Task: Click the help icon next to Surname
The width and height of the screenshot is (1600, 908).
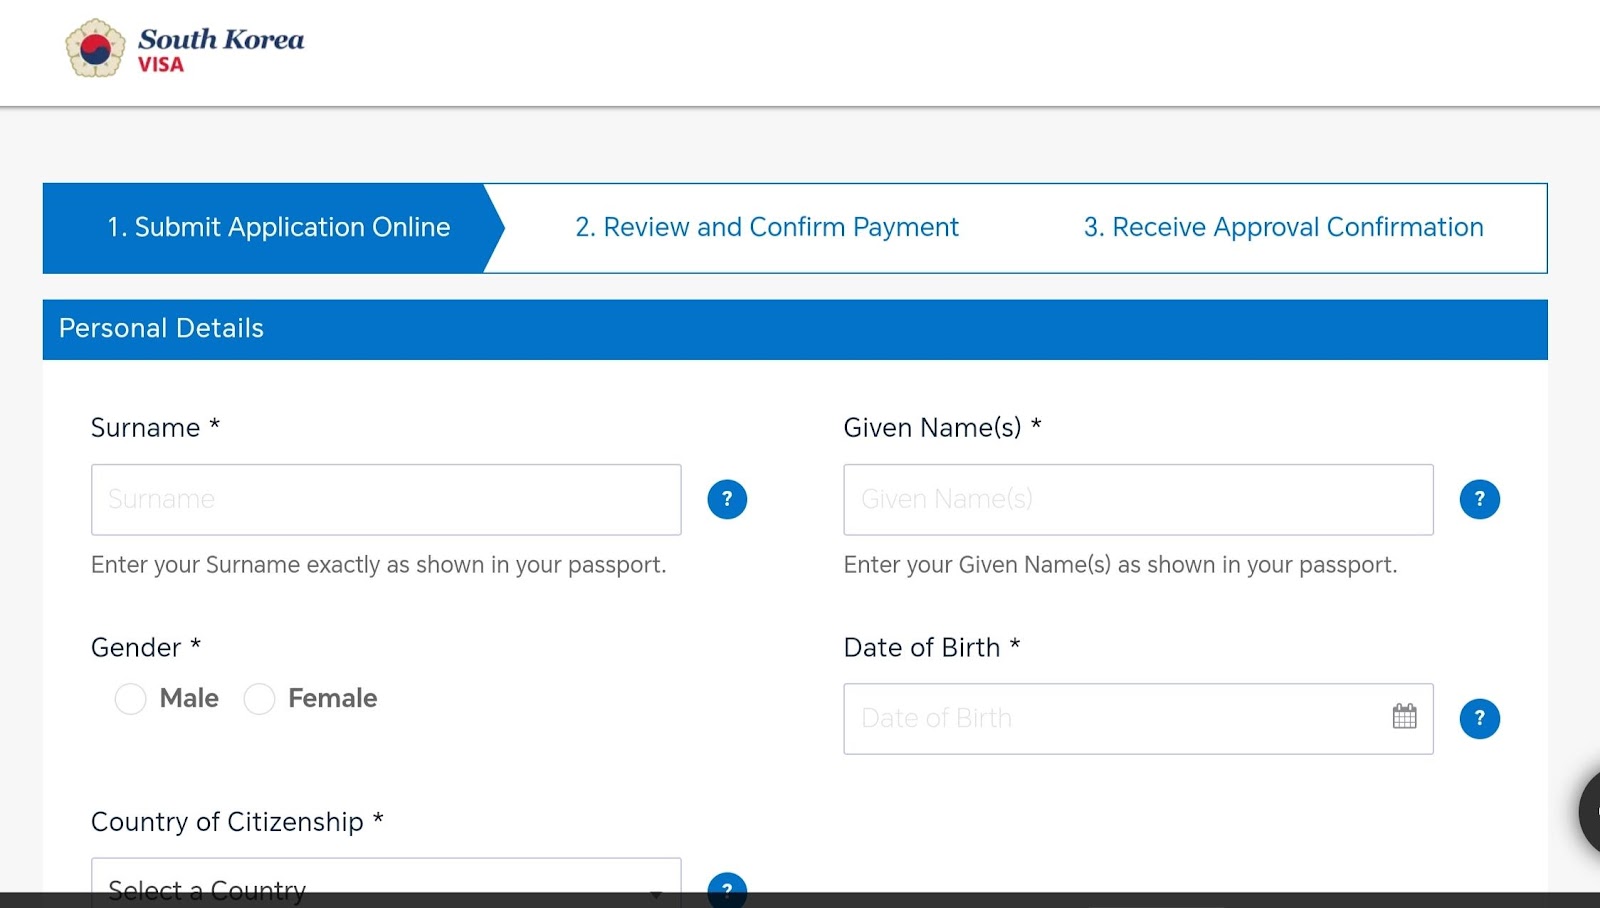Action: pos(727,499)
